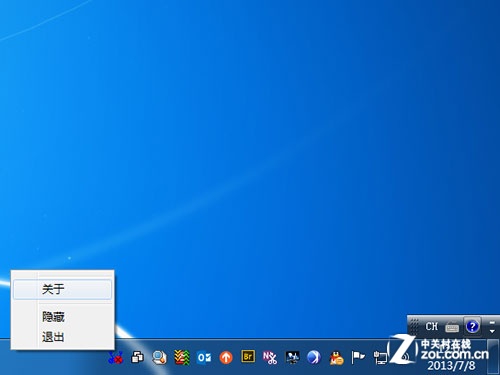The image size is (500, 375).
Task: Open language bar help question mark
Action: 472,326
